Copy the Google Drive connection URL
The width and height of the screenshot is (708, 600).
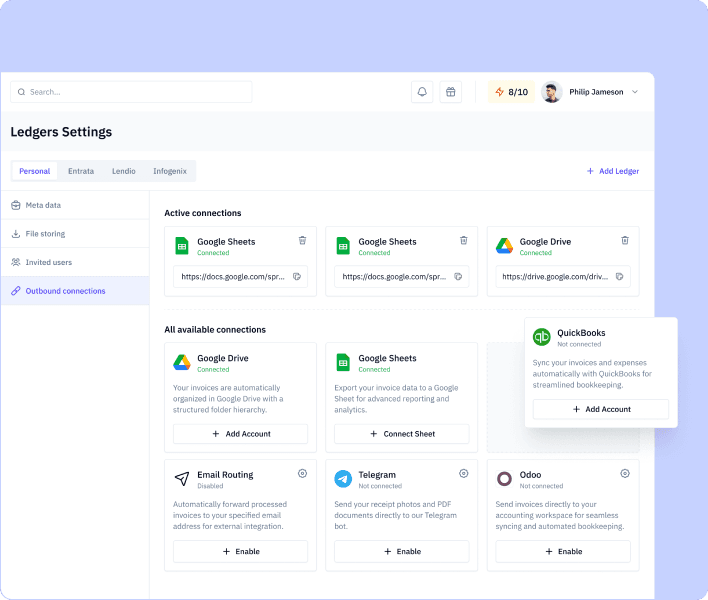tap(620, 277)
